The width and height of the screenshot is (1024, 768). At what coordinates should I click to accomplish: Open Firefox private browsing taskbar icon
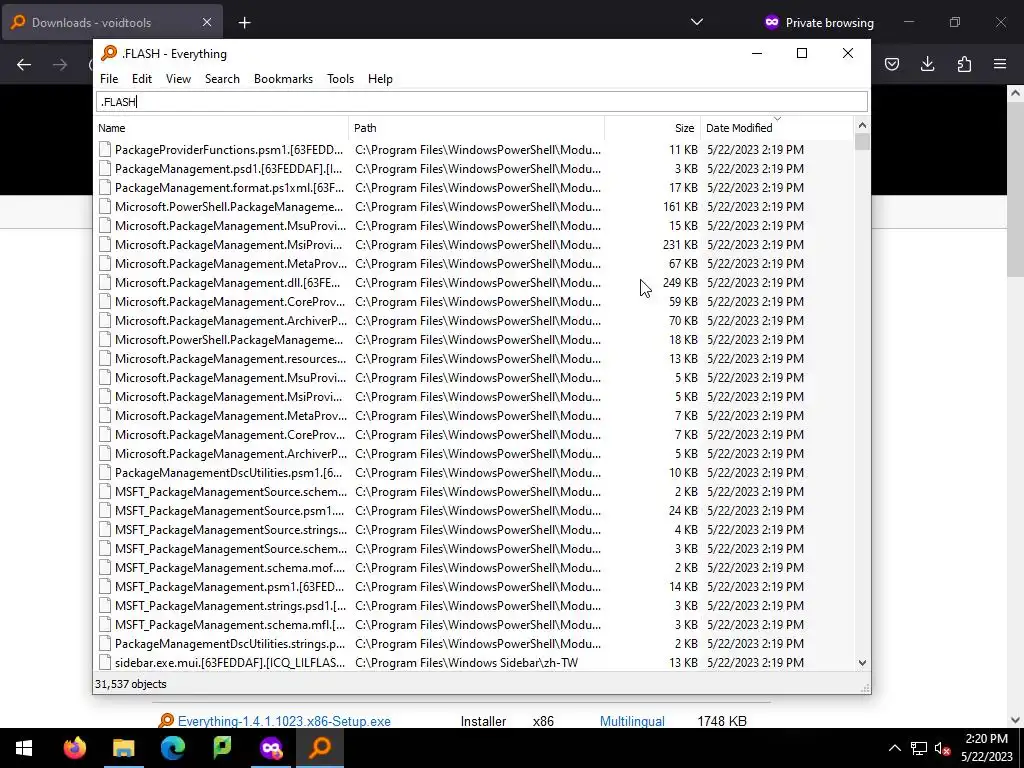click(x=271, y=748)
